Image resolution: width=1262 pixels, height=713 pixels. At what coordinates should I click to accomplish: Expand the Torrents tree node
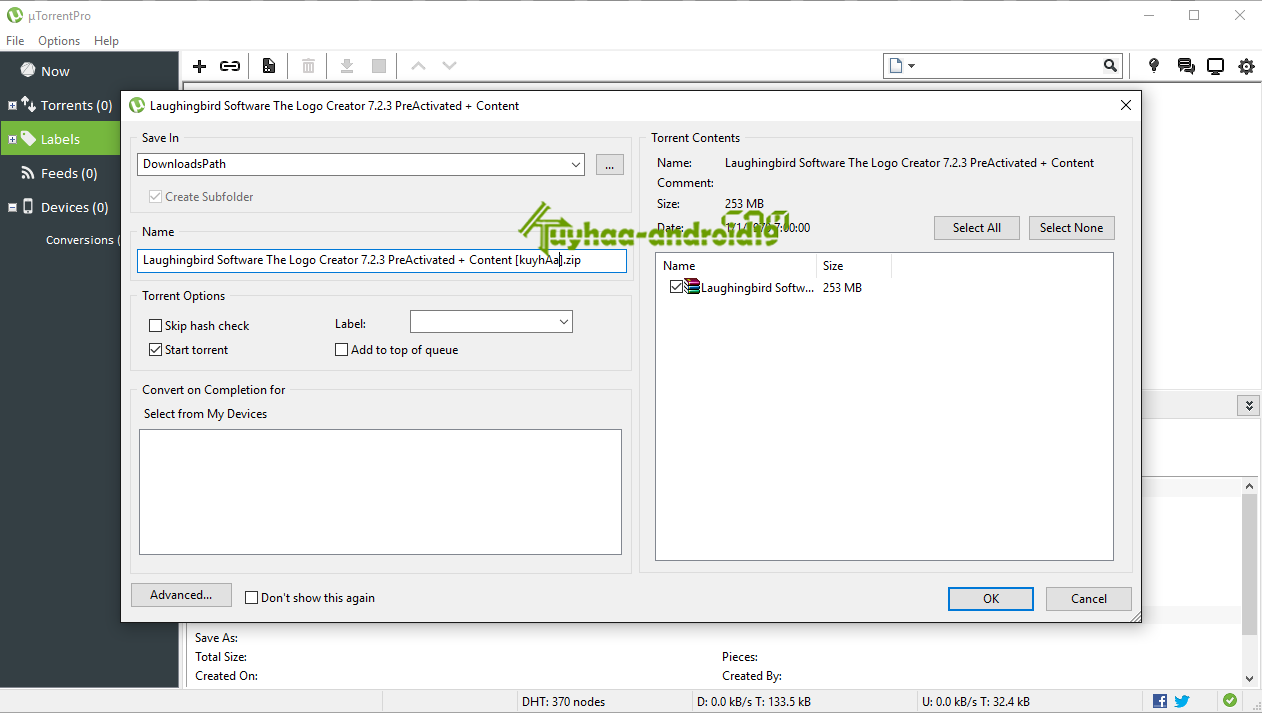click(12, 105)
